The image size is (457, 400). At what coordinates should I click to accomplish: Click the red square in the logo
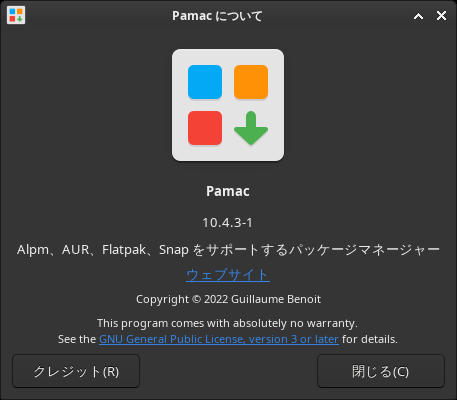pyautogui.click(x=205, y=128)
